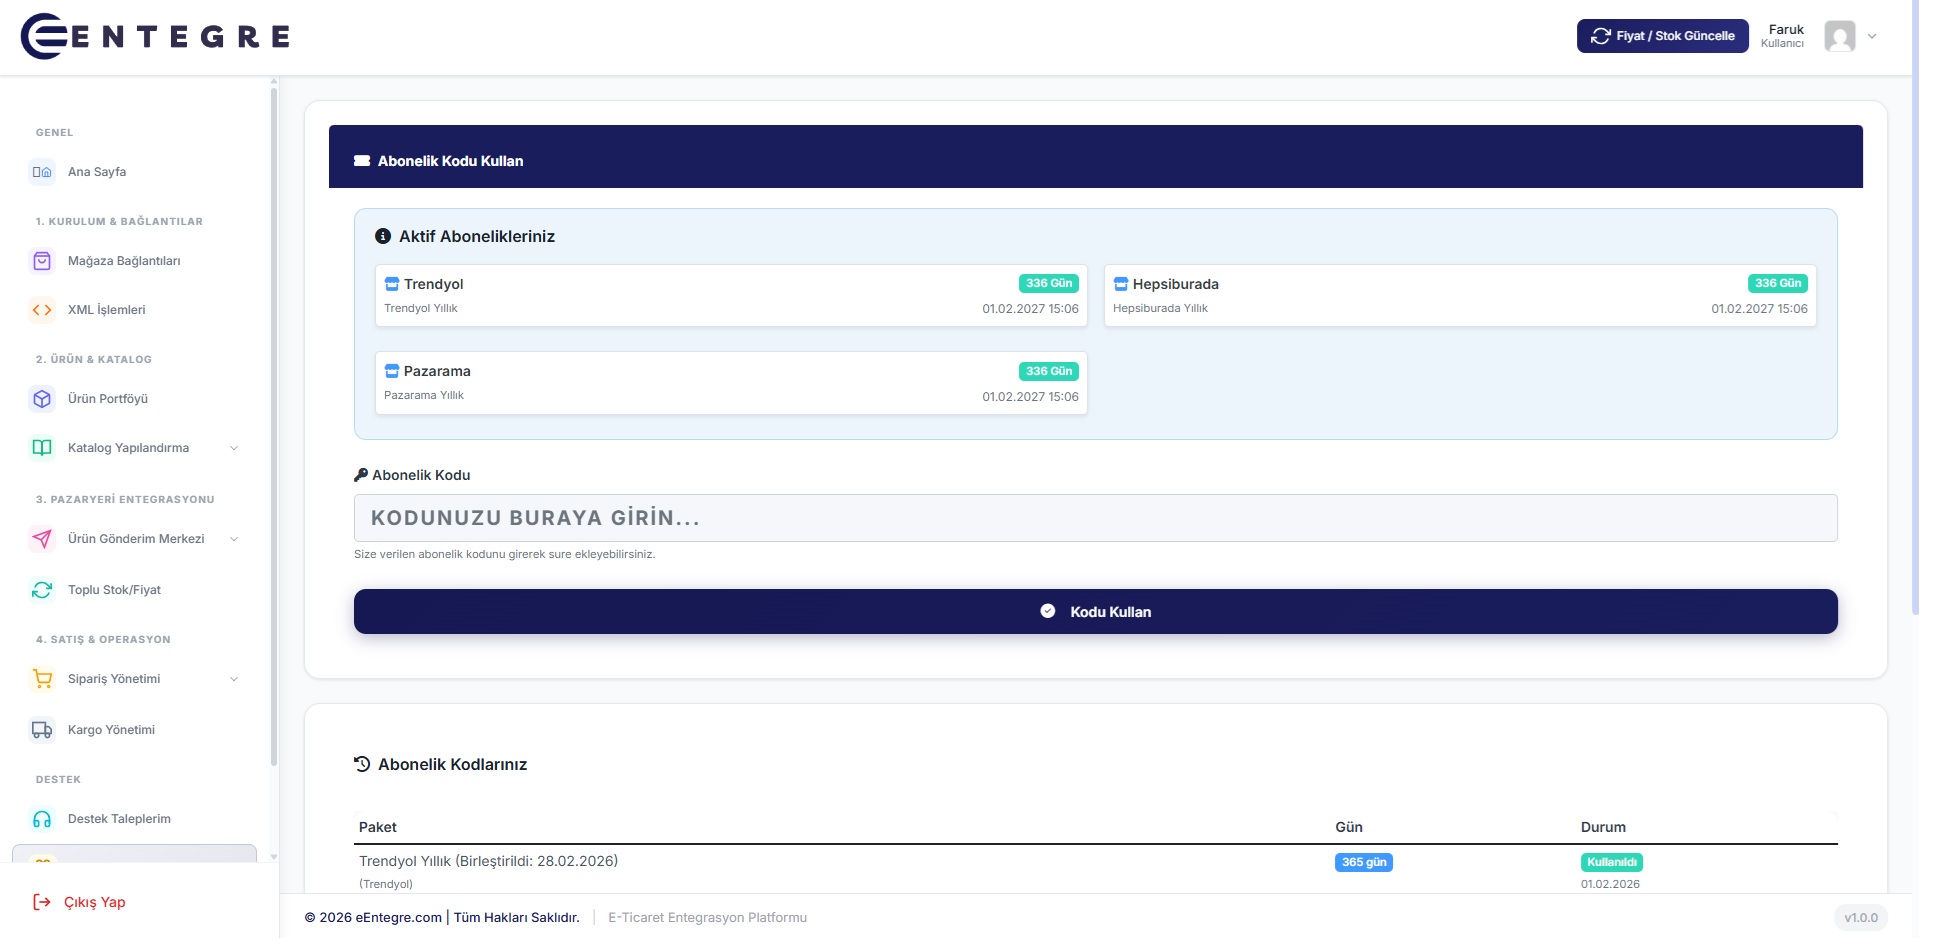Open XML İşlemleri menu item
The width and height of the screenshot is (1950, 951).
pos(107,310)
